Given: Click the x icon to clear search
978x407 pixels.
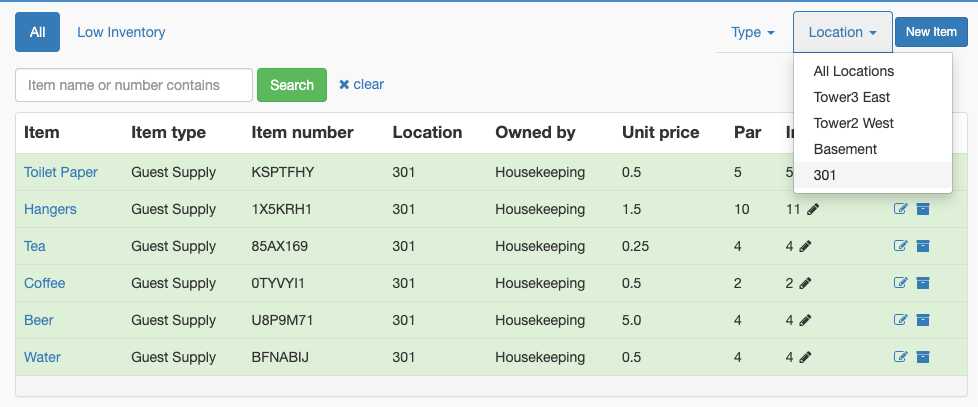Looking at the screenshot, I should coord(344,85).
